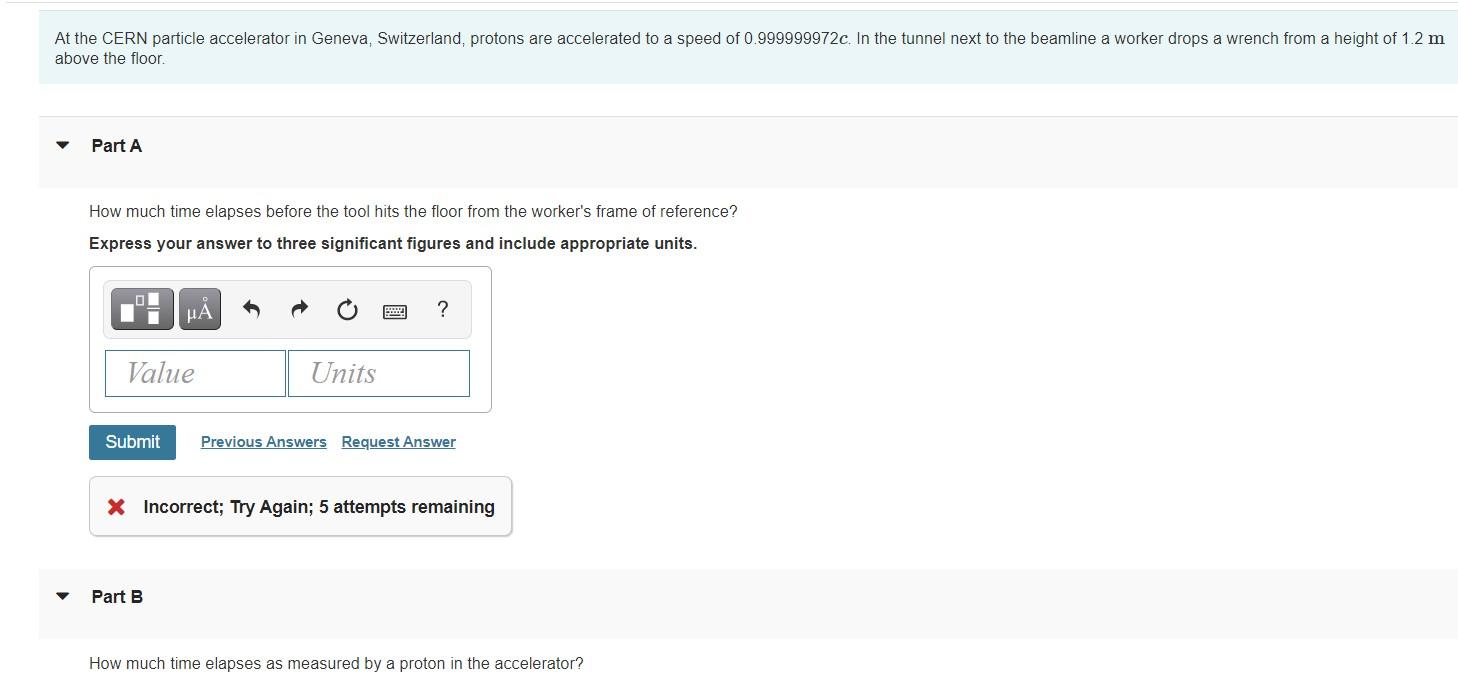
Task: Click inside the Units field
Action: [x=377, y=372]
